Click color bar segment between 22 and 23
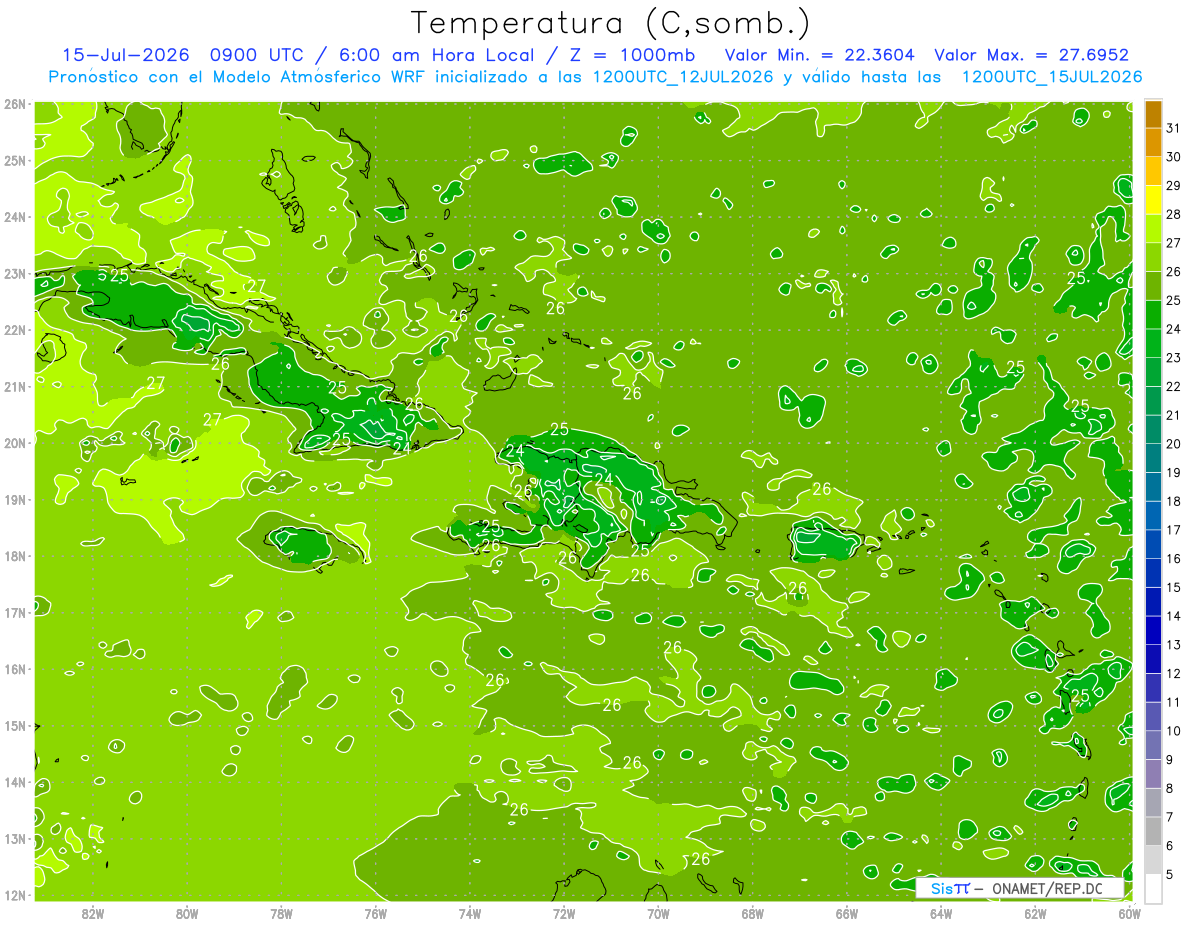This screenshot has width=1200, height=927. pyautogui.click(x=1153, y=372)
